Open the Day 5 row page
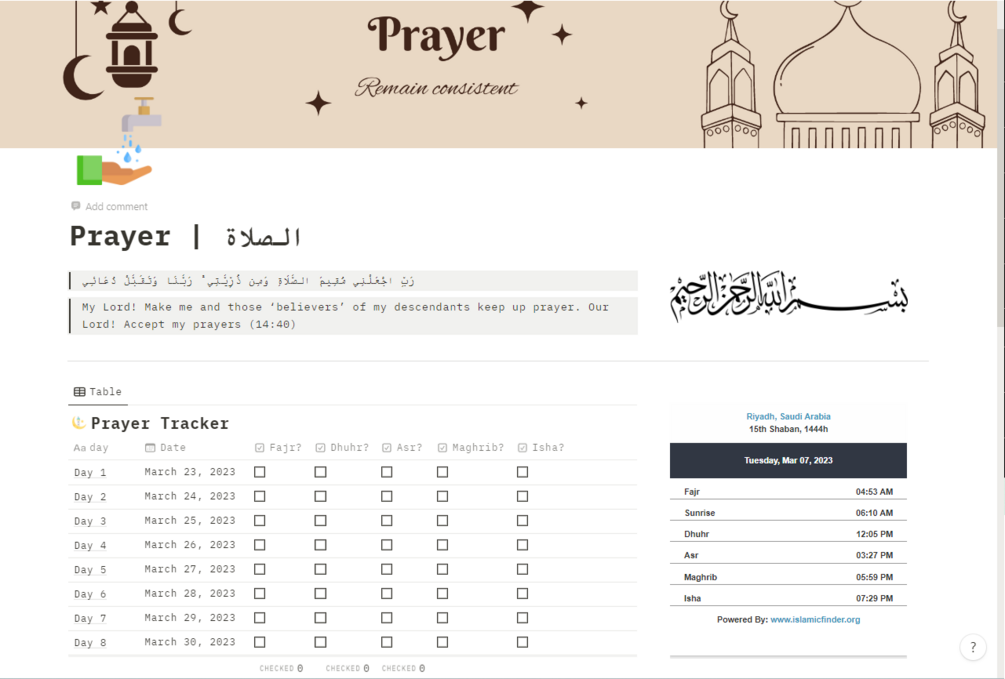Screen dimensions: 1005x679 click(x=90, y=570)
